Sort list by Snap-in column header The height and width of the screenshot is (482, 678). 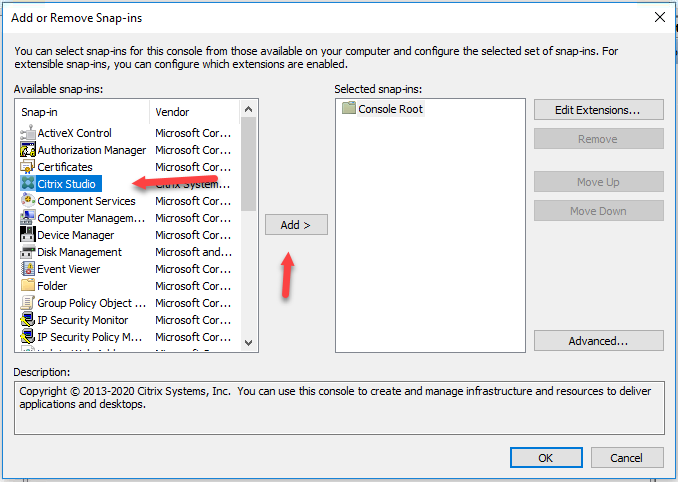[82, 112]
